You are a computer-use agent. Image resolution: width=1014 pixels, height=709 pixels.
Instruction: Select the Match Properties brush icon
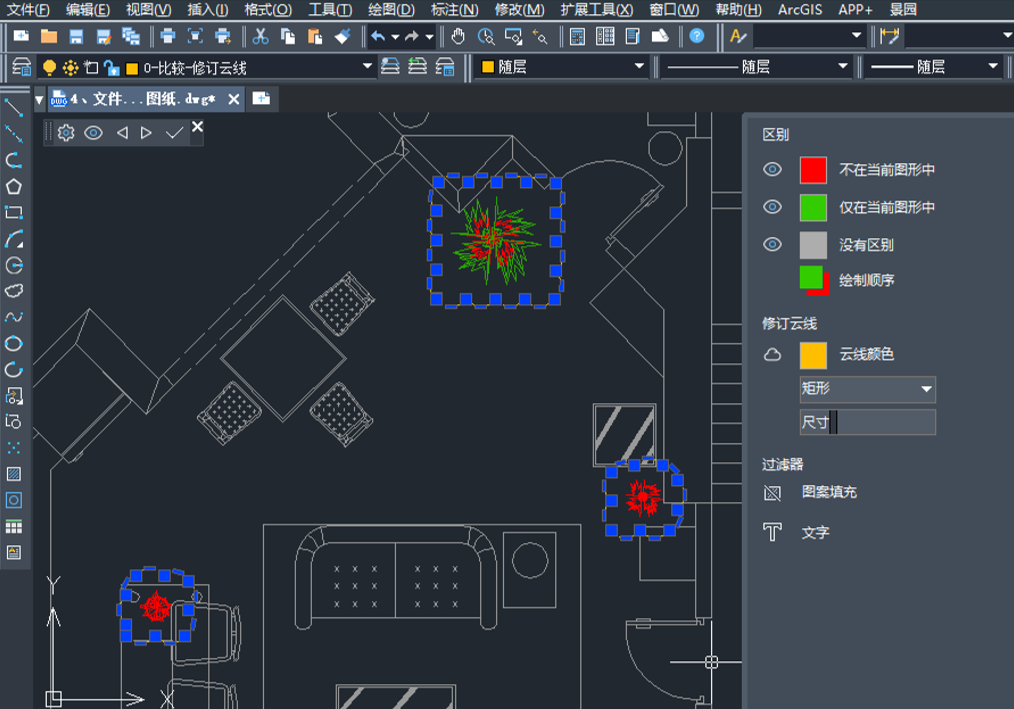tap(342, 36)
